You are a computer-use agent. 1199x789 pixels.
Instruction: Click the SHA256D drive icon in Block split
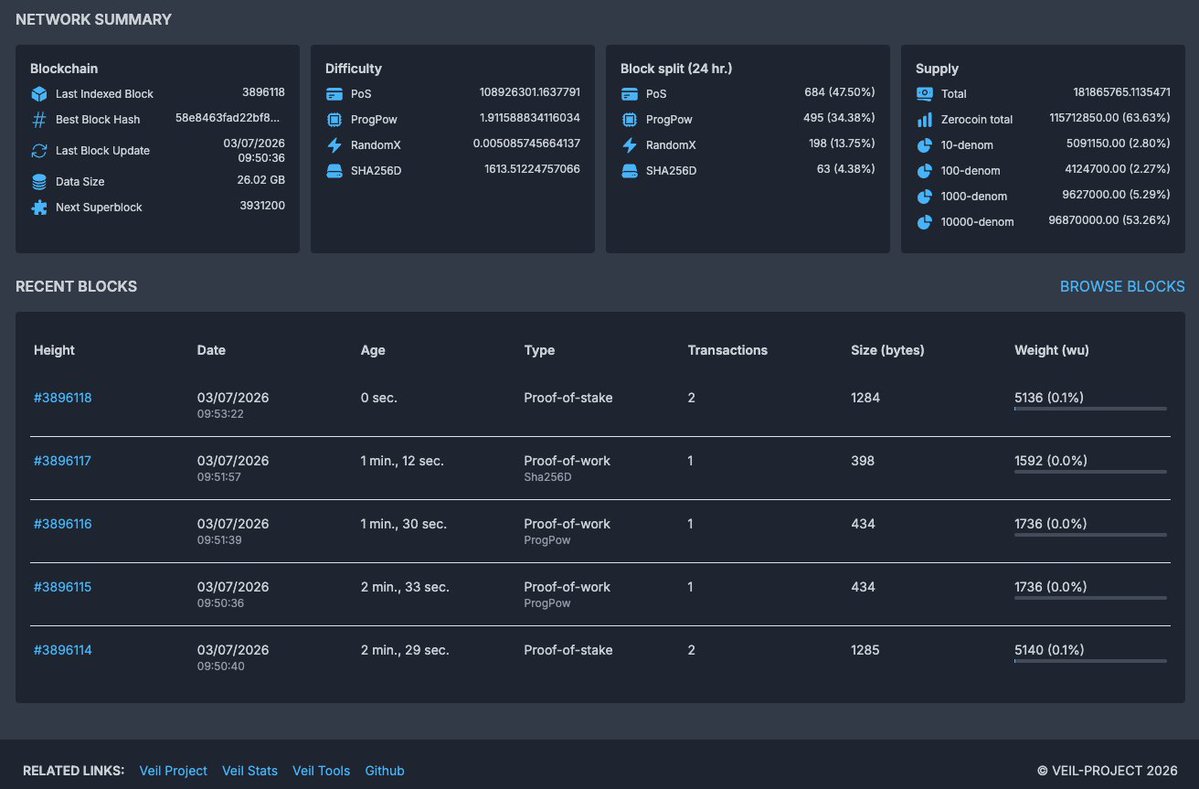tap(629, 170)
